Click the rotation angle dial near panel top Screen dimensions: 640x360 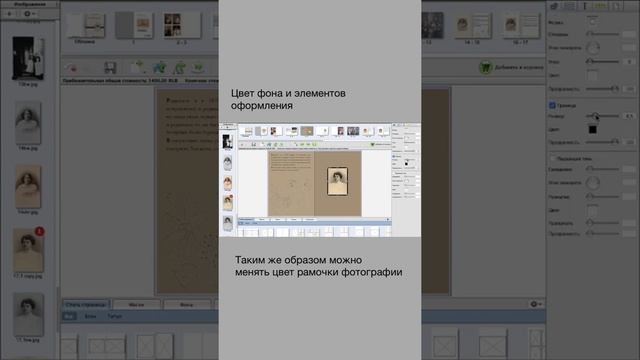(593, 48)
